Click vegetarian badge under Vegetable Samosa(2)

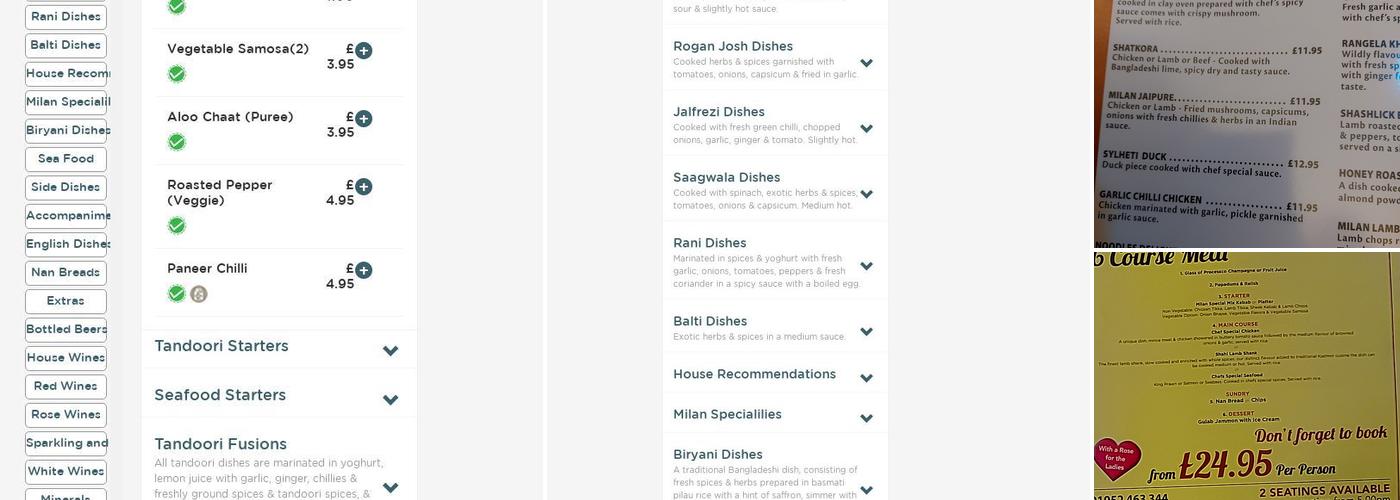tap(177, 74)
